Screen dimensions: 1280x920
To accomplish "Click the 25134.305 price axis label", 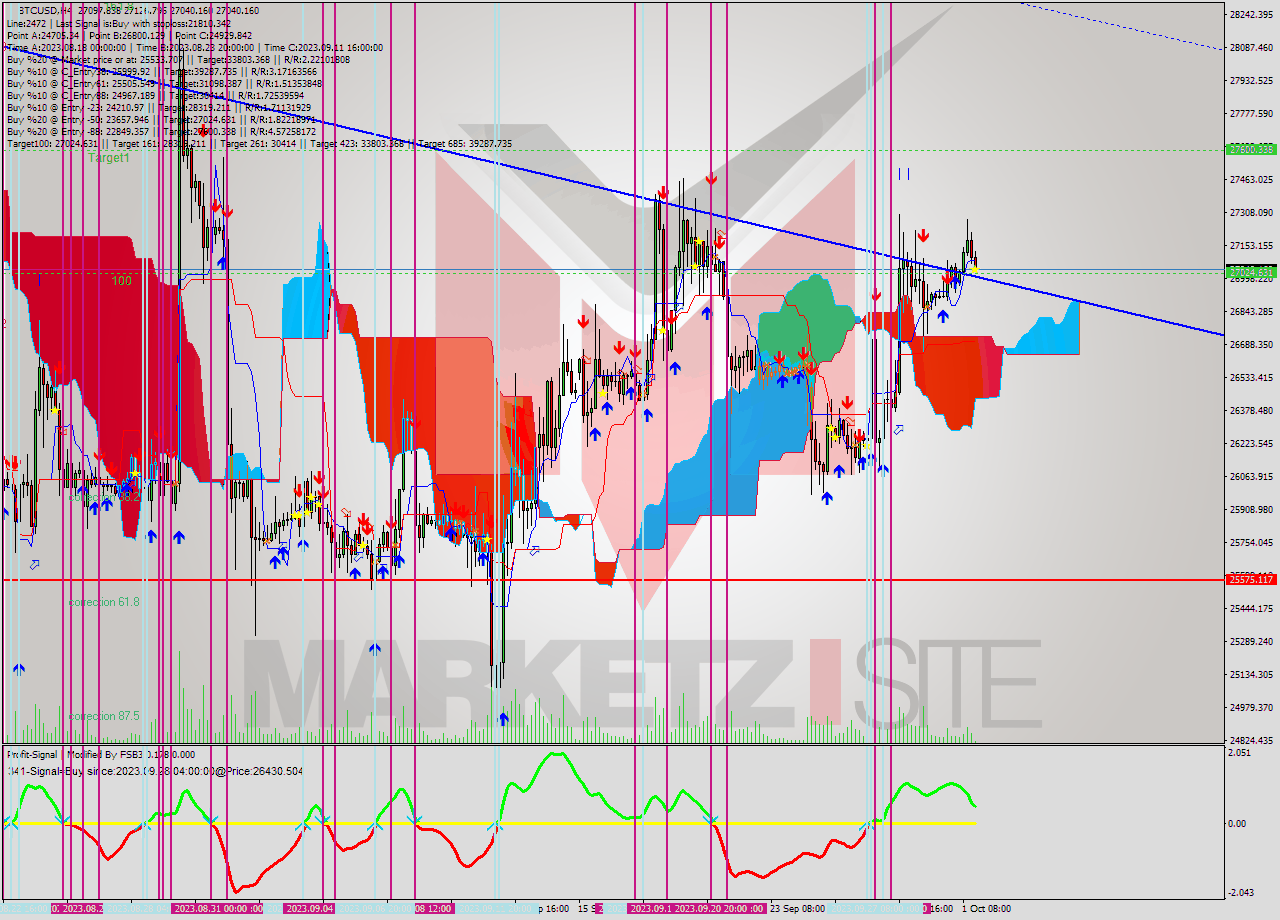I will tap(1252, 674).
